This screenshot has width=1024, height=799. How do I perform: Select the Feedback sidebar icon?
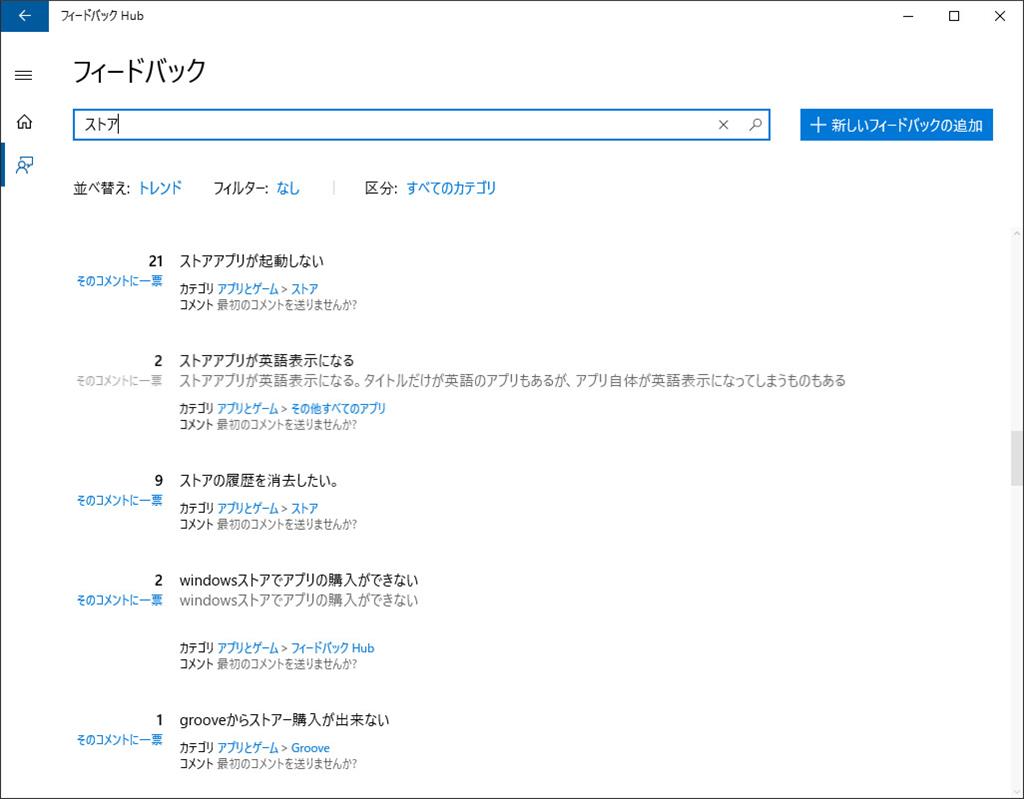pyautogui.click(x=24, y=165)
